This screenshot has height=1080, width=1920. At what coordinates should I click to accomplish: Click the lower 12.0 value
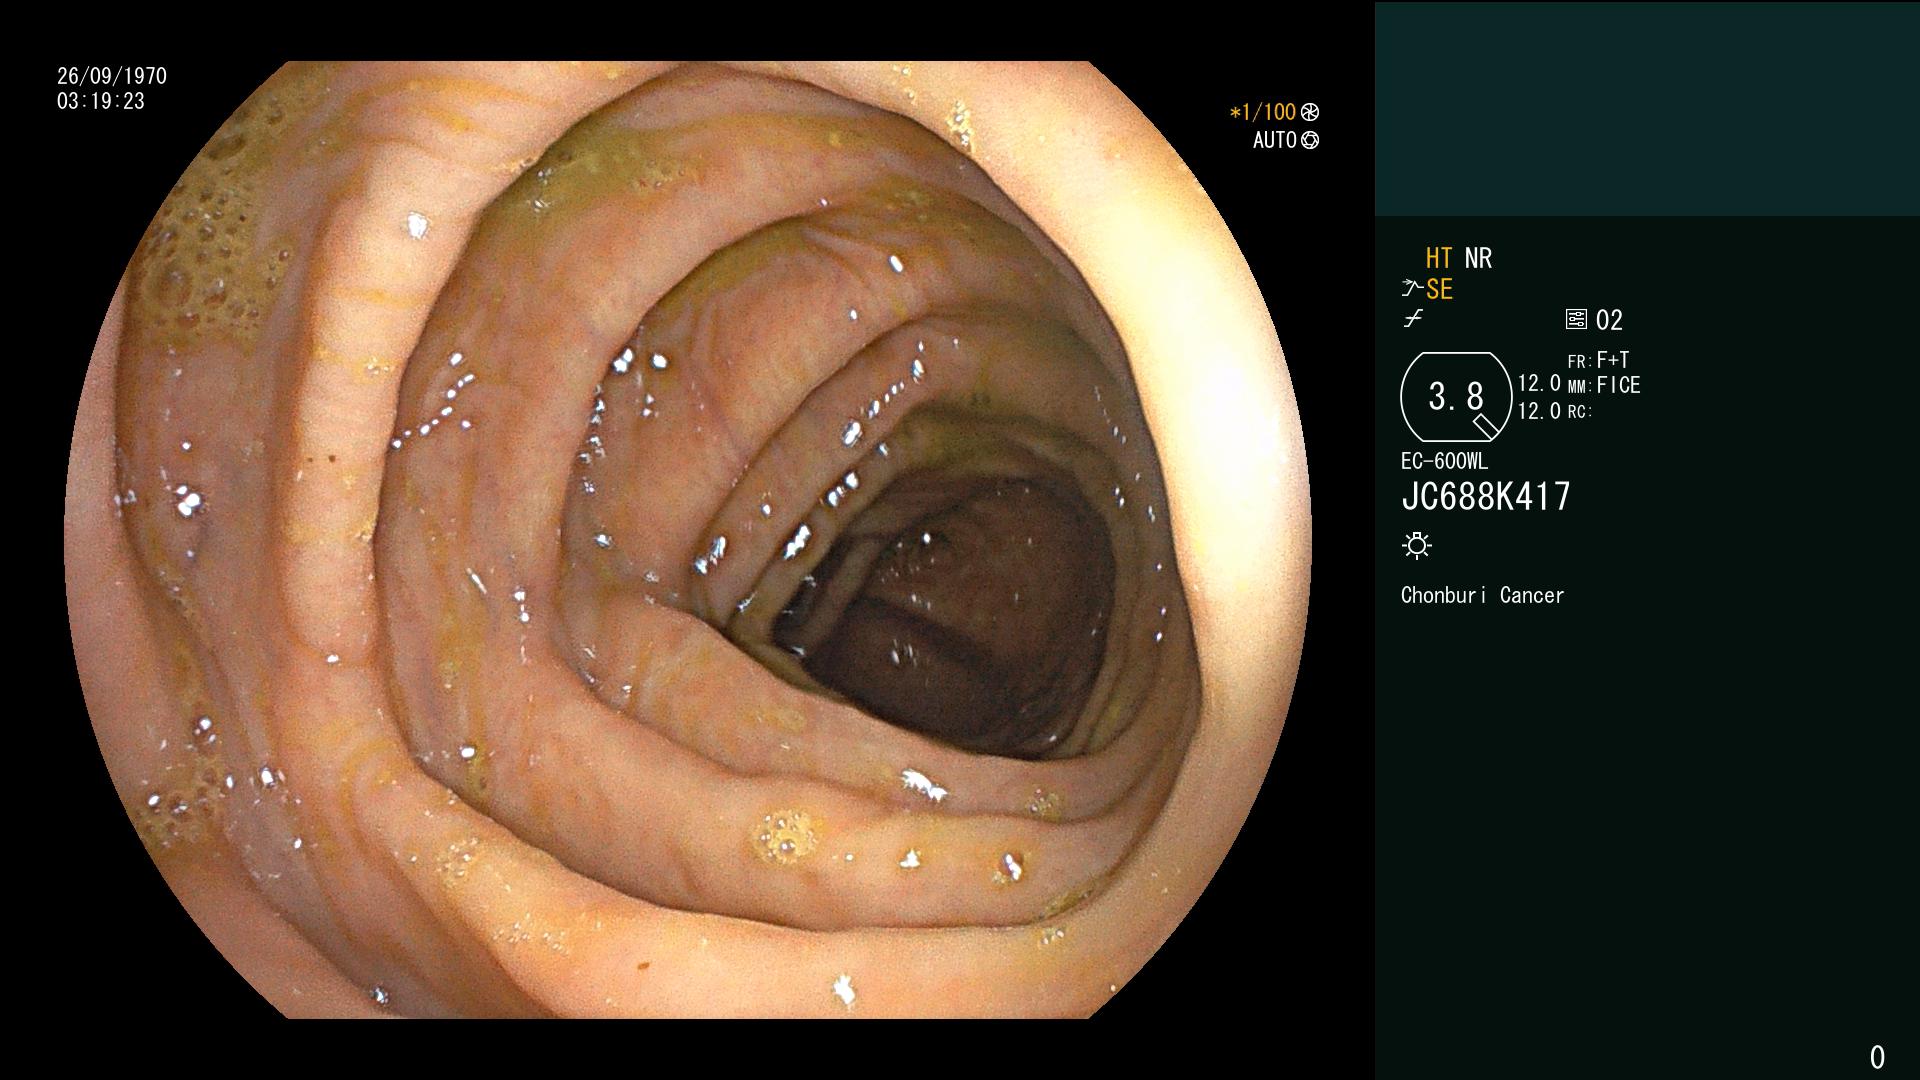point(1539,411)
